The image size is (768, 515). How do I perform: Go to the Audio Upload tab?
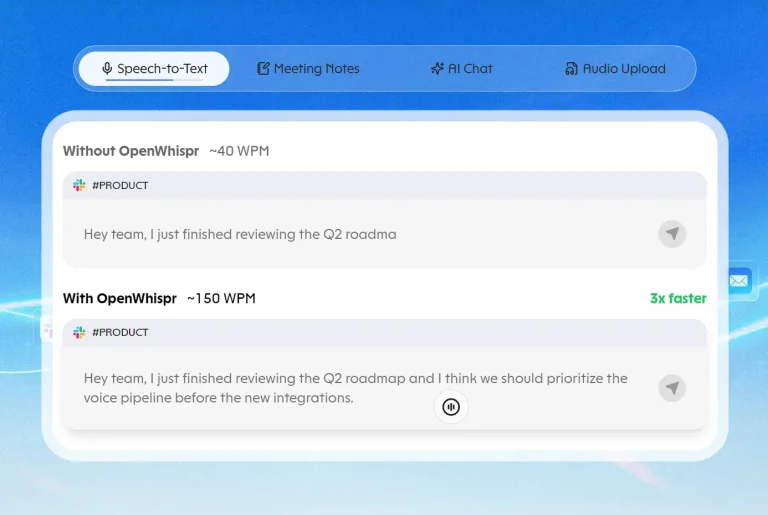click(x=615, y=69)
